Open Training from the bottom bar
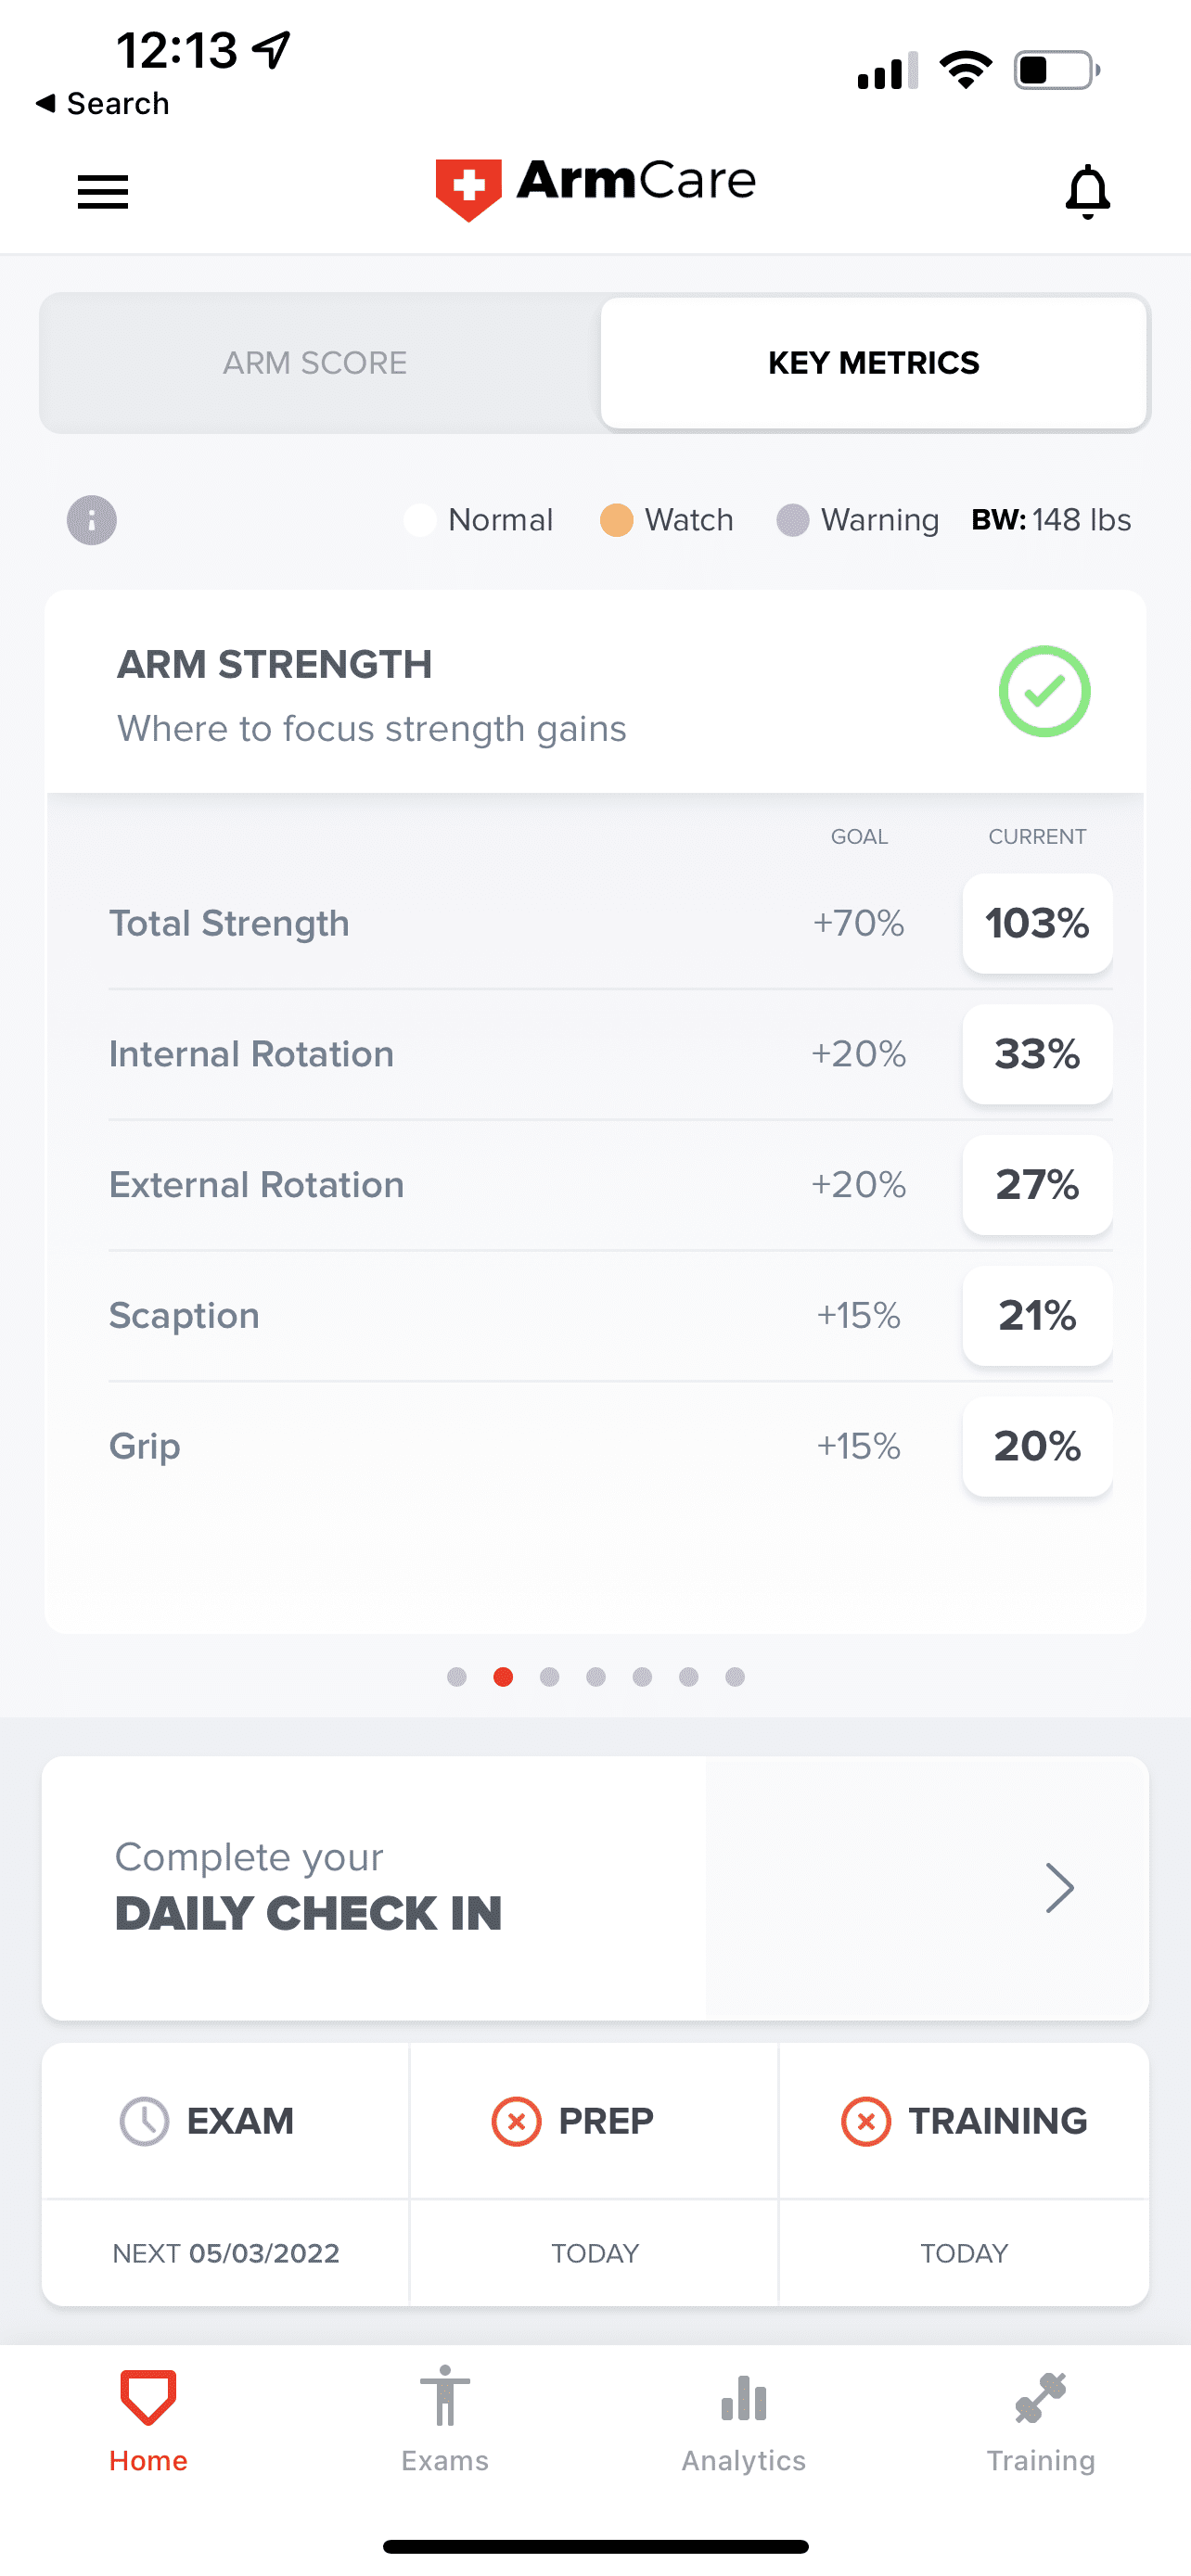The height and width of the screenshot is (2576, 1191). (1040, 2418)
